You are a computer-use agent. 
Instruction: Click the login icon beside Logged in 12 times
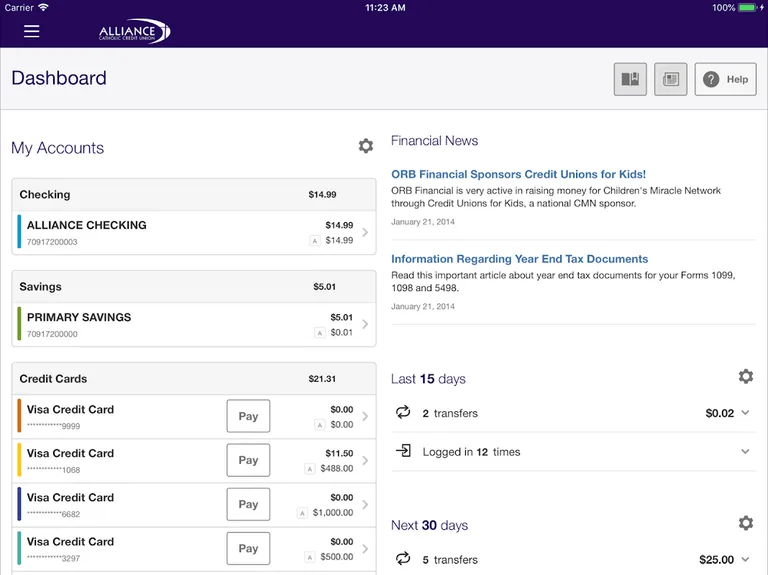[403, 451]
